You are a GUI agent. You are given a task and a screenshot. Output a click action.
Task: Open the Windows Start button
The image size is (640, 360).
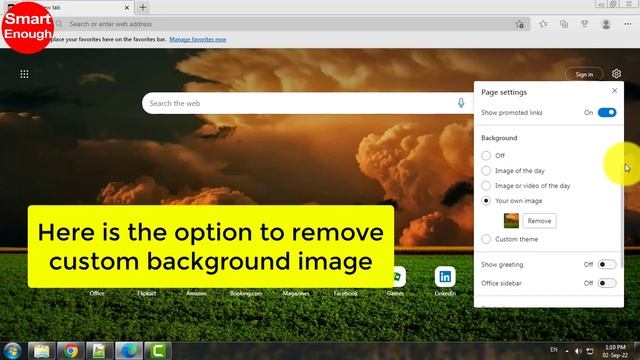tap(13, 351)
